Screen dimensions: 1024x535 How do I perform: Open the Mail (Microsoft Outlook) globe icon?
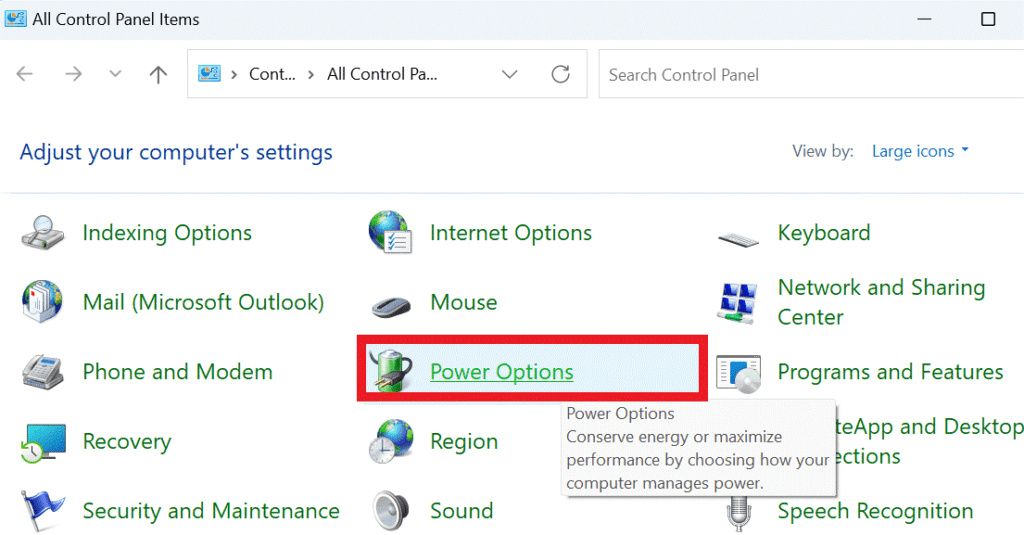tap(42, 302)
